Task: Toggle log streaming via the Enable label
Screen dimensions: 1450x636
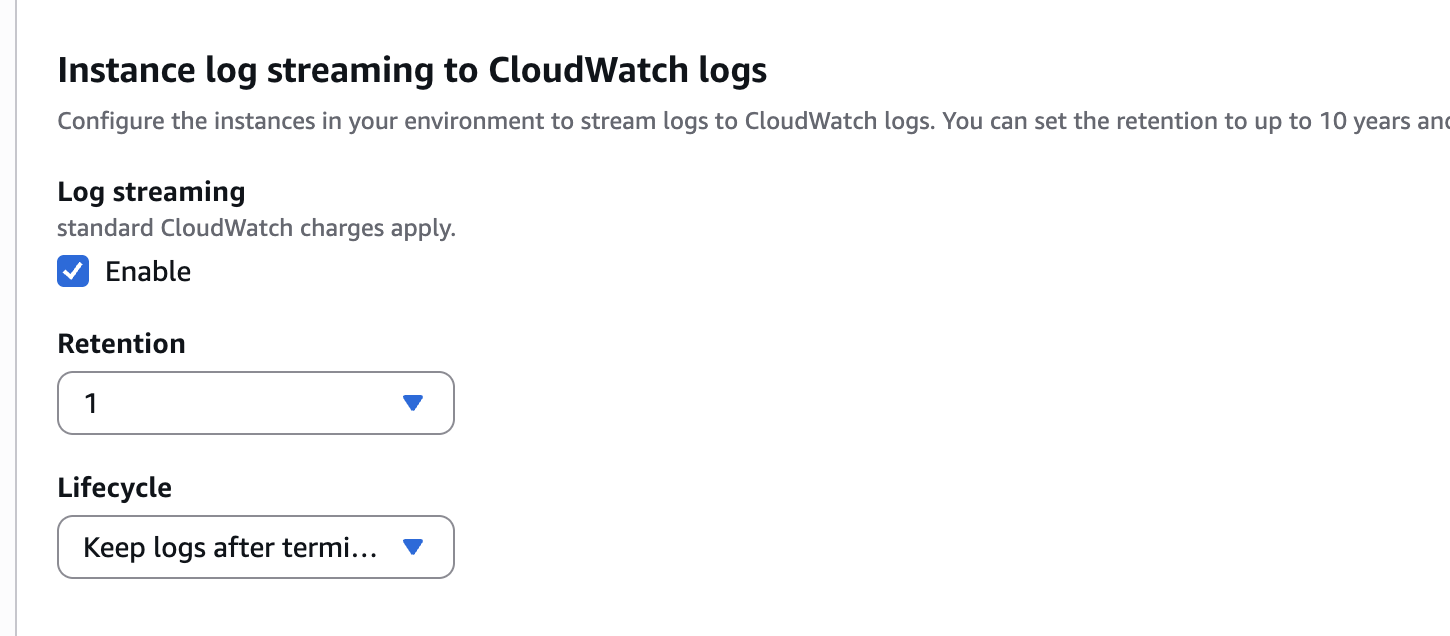Action: pyautogui.click(x=148, y=272)
